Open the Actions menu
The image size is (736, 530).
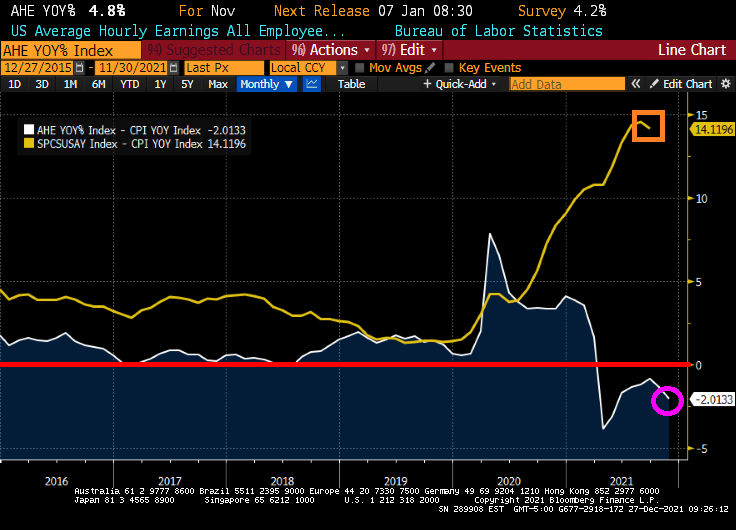pyautogui.click(x=332, y=49)
